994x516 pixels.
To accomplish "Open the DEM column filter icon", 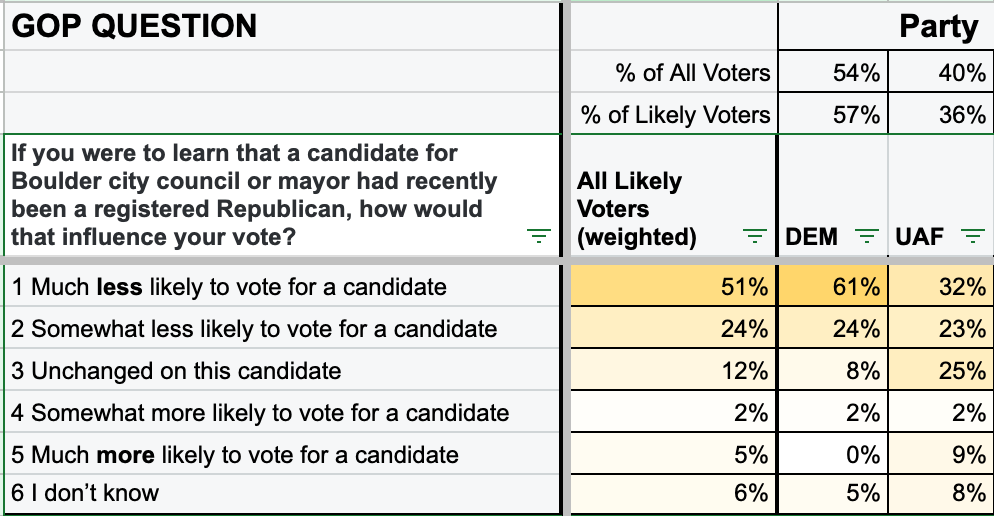I will coord(867,236).
